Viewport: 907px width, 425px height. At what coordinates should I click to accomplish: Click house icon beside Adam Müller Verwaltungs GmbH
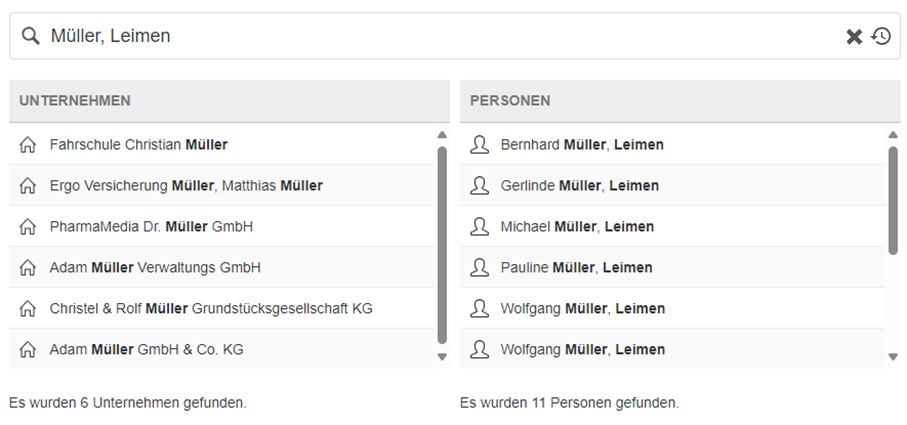click(x=28, y=268)
